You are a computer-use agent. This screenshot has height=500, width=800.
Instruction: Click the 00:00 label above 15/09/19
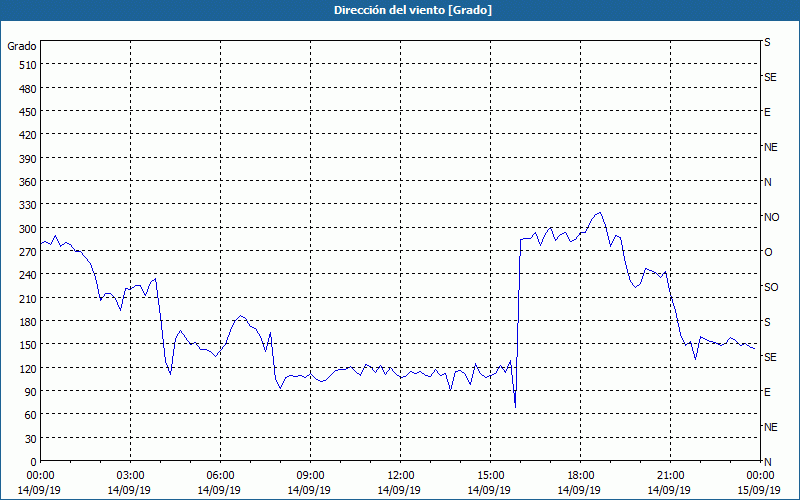(760, 476)
